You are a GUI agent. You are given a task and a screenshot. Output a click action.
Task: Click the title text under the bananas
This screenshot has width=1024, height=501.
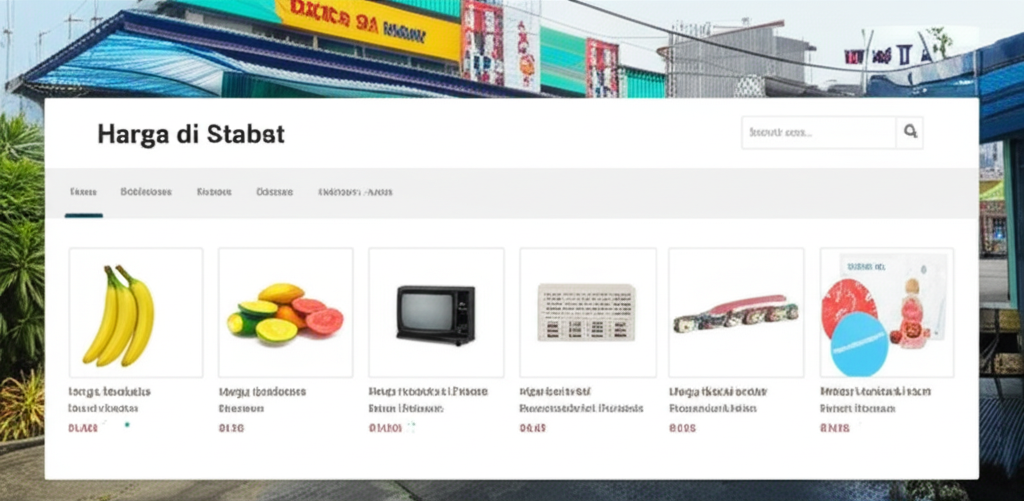click(x=109, y=400)
